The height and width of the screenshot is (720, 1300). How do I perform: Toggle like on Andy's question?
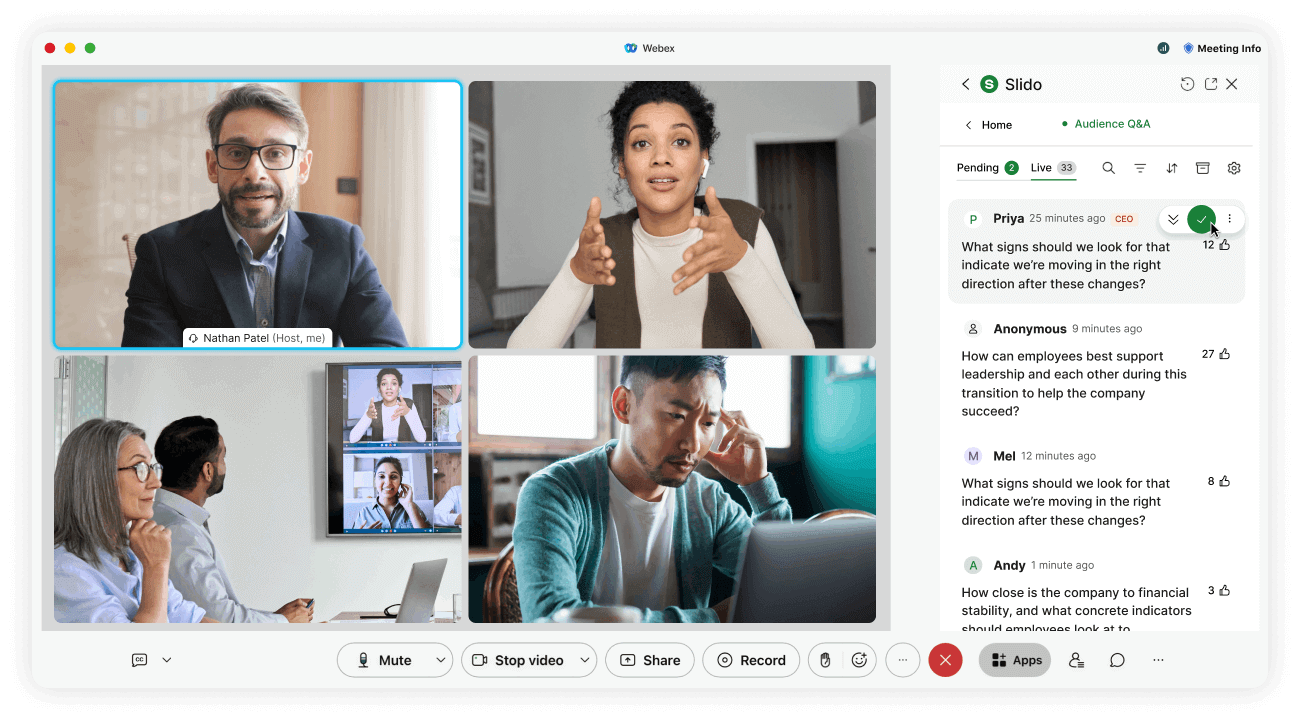pyautogui.click(x=1224, y=590)
